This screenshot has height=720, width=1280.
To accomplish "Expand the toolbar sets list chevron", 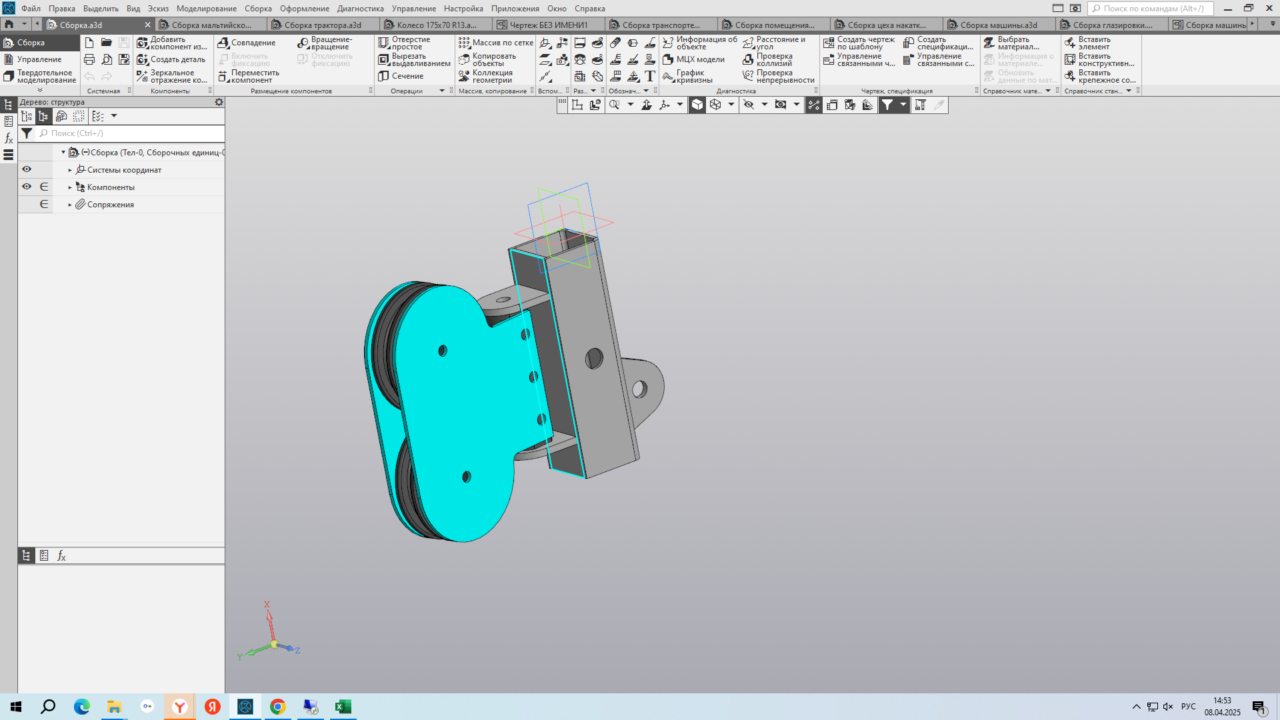I will tap(40, 90).
